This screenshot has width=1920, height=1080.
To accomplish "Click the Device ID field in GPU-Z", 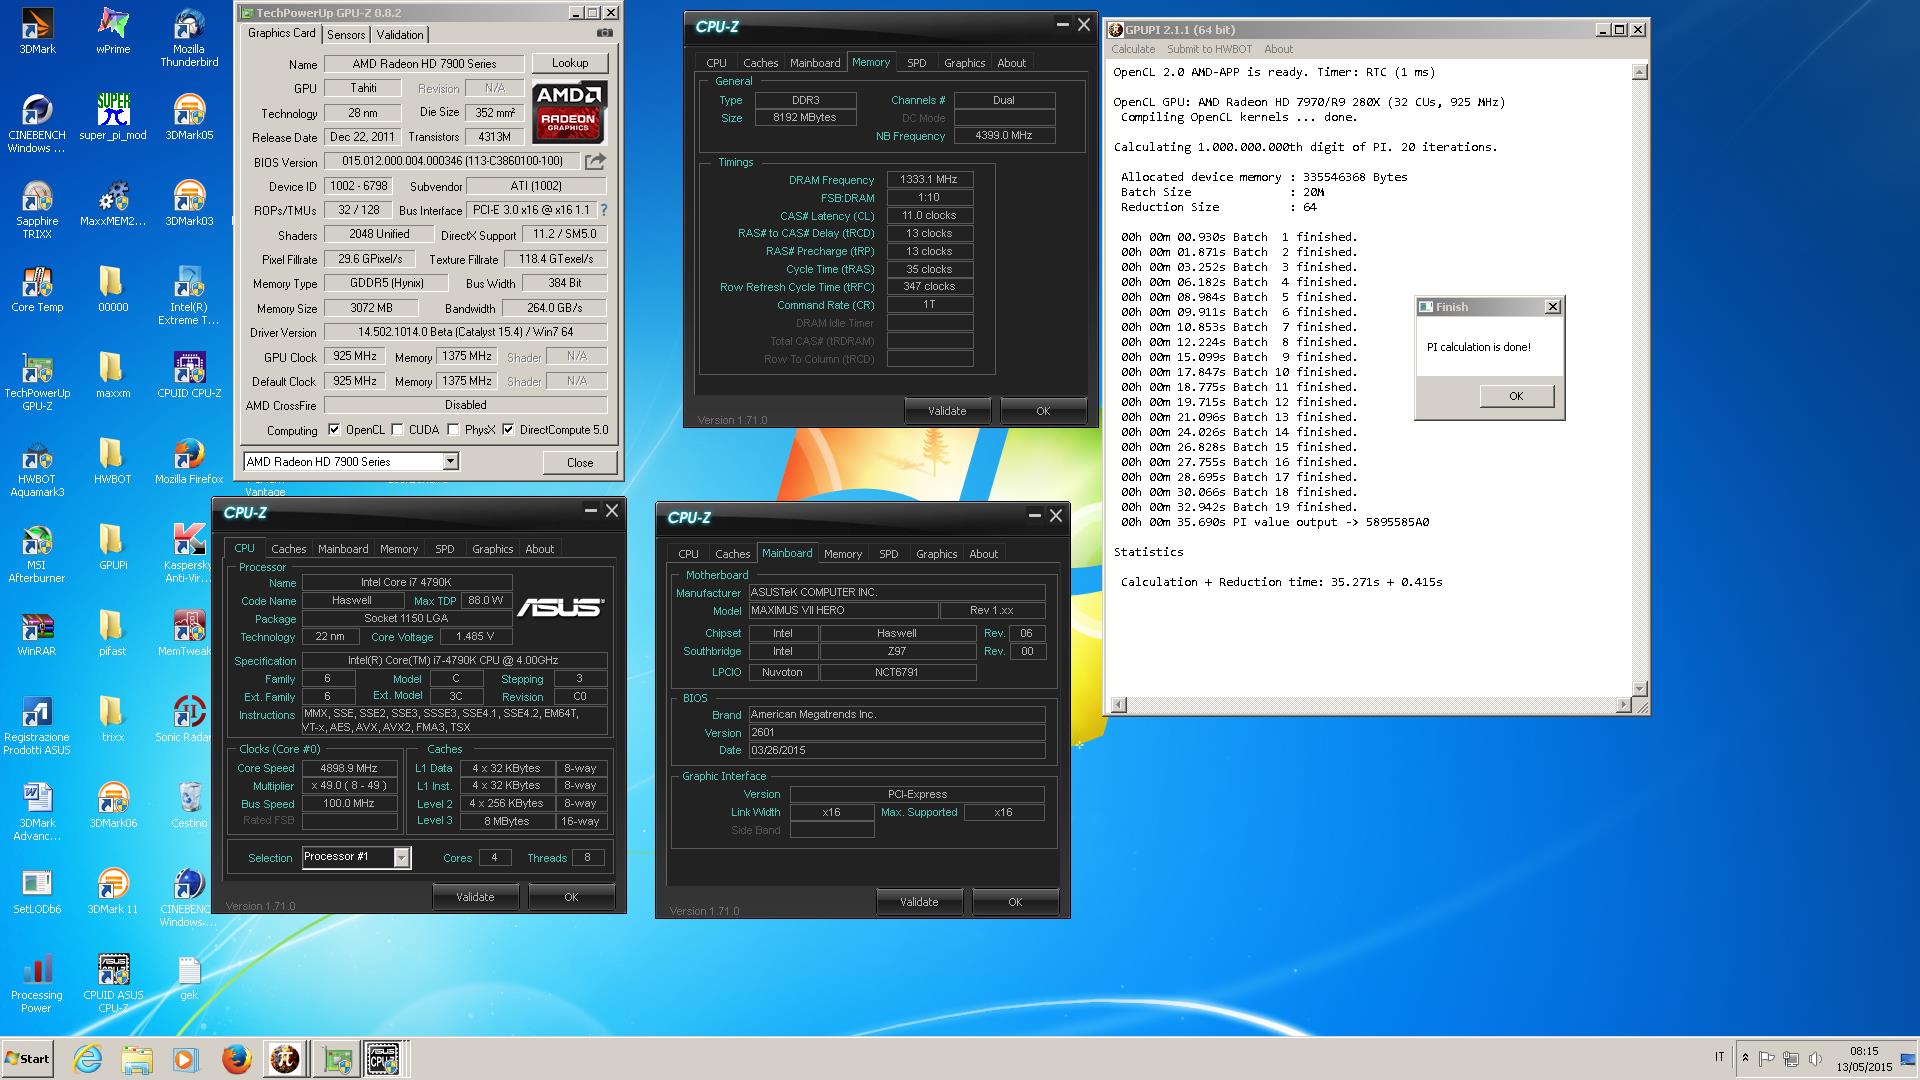I will (359, 186).
